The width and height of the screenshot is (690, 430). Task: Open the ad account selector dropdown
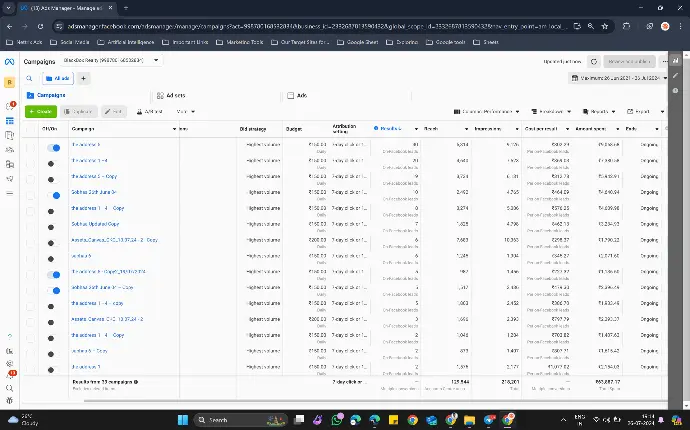click(x=111, y=60)
